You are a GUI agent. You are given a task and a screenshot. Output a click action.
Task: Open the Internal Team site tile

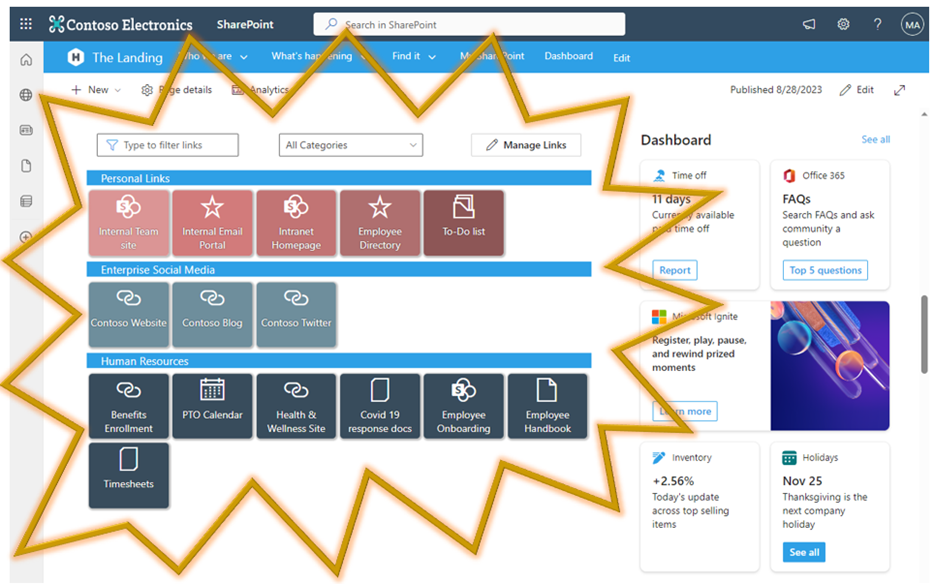tap(129, 223)
